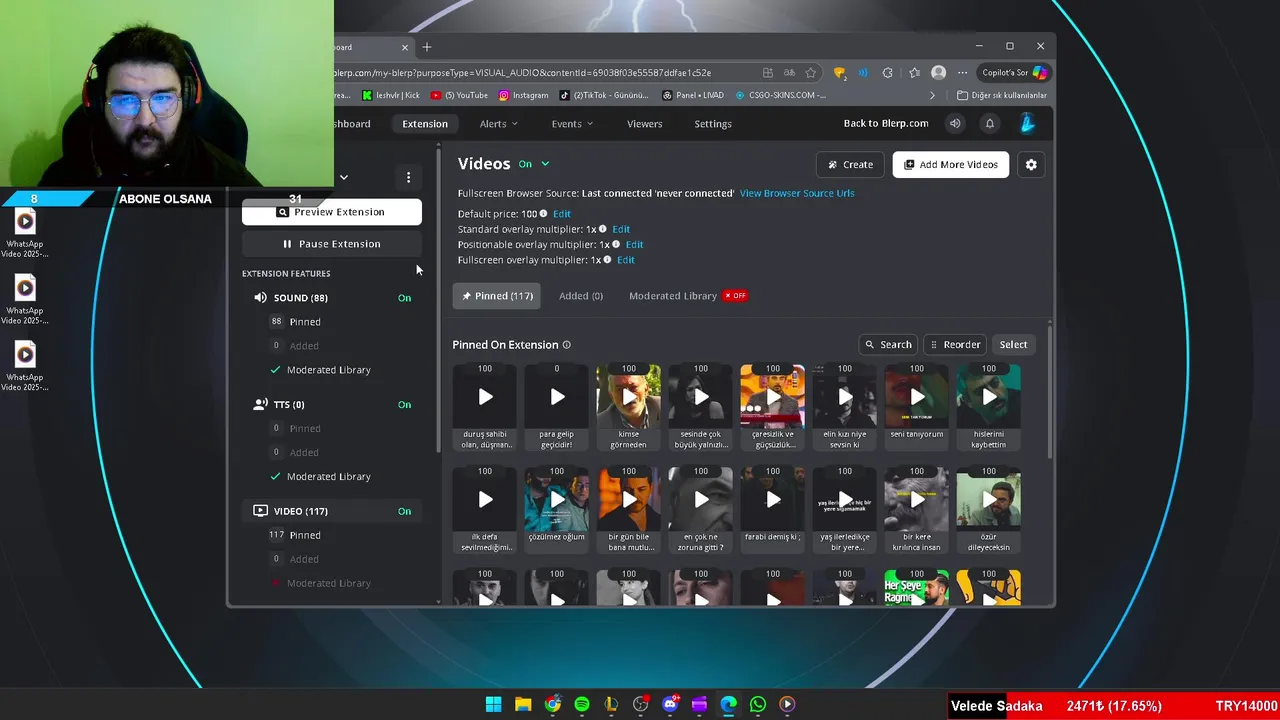Image resolution: width=1280 pixels, height=720 pixels.
Task: Open the Blerp profile avatar
Action: (x=1027, y=123)
